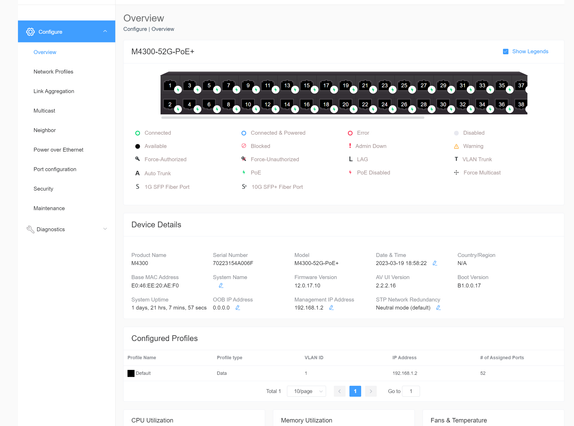Open Port configuration

point(55,169)
